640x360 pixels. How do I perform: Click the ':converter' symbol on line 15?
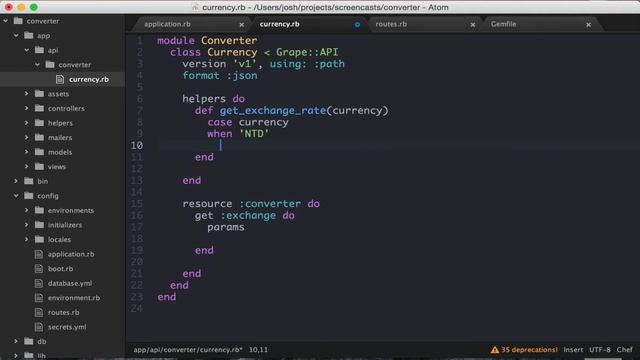[270, 204]
